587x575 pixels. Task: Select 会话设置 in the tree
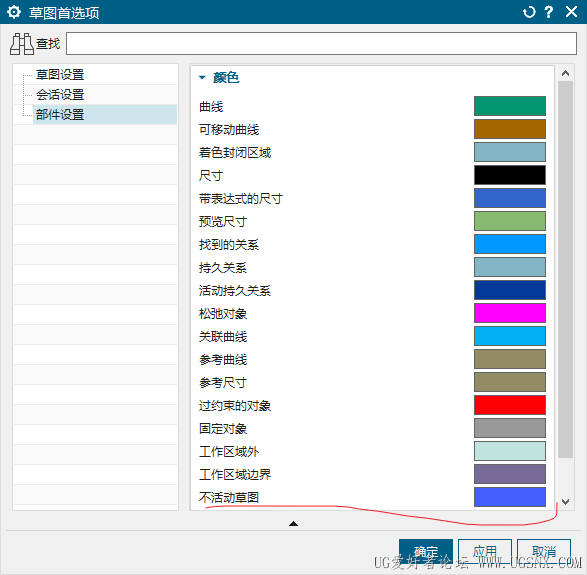pyautogui.click(x=60, y=95)
